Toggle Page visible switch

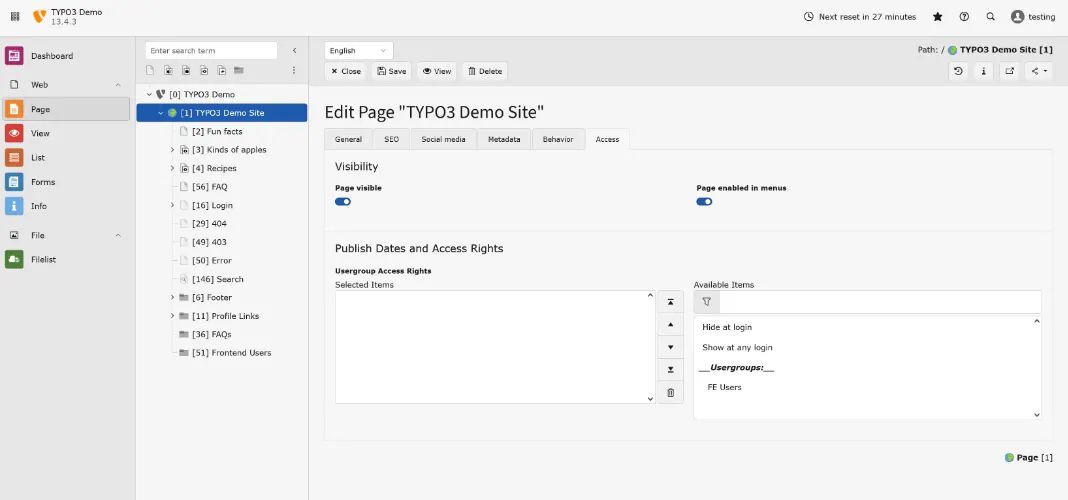[x=343, y=202]
